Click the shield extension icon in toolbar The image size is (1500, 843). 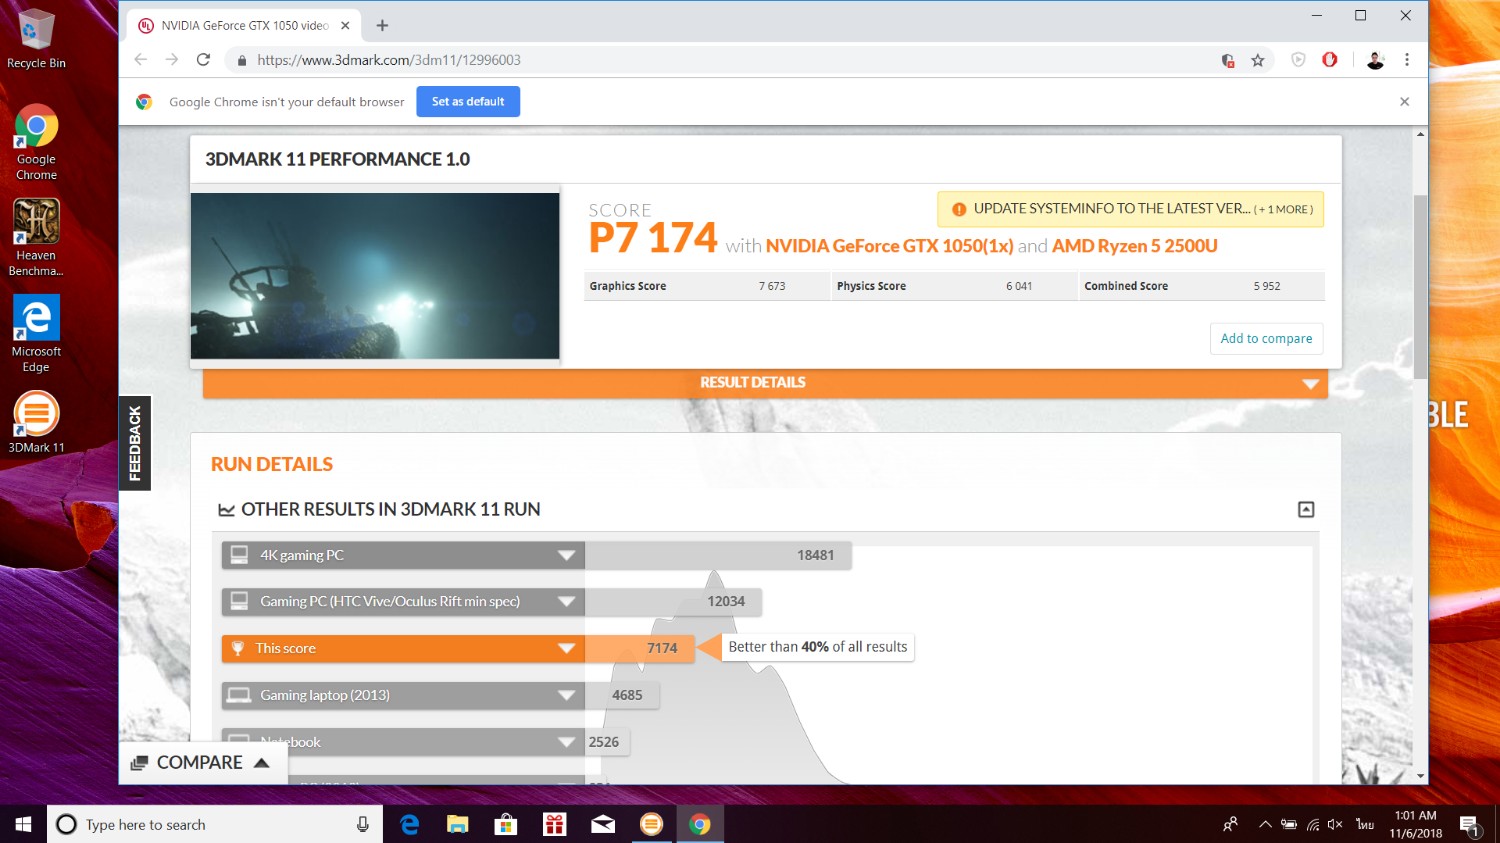pos(1299,60)
